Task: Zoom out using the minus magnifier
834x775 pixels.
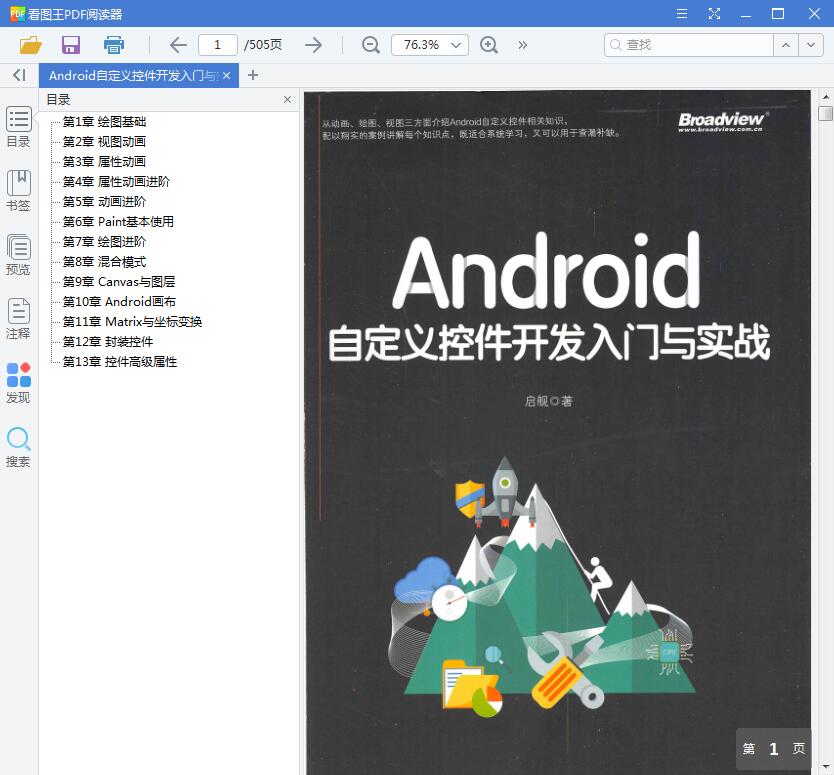Action: 371,45
